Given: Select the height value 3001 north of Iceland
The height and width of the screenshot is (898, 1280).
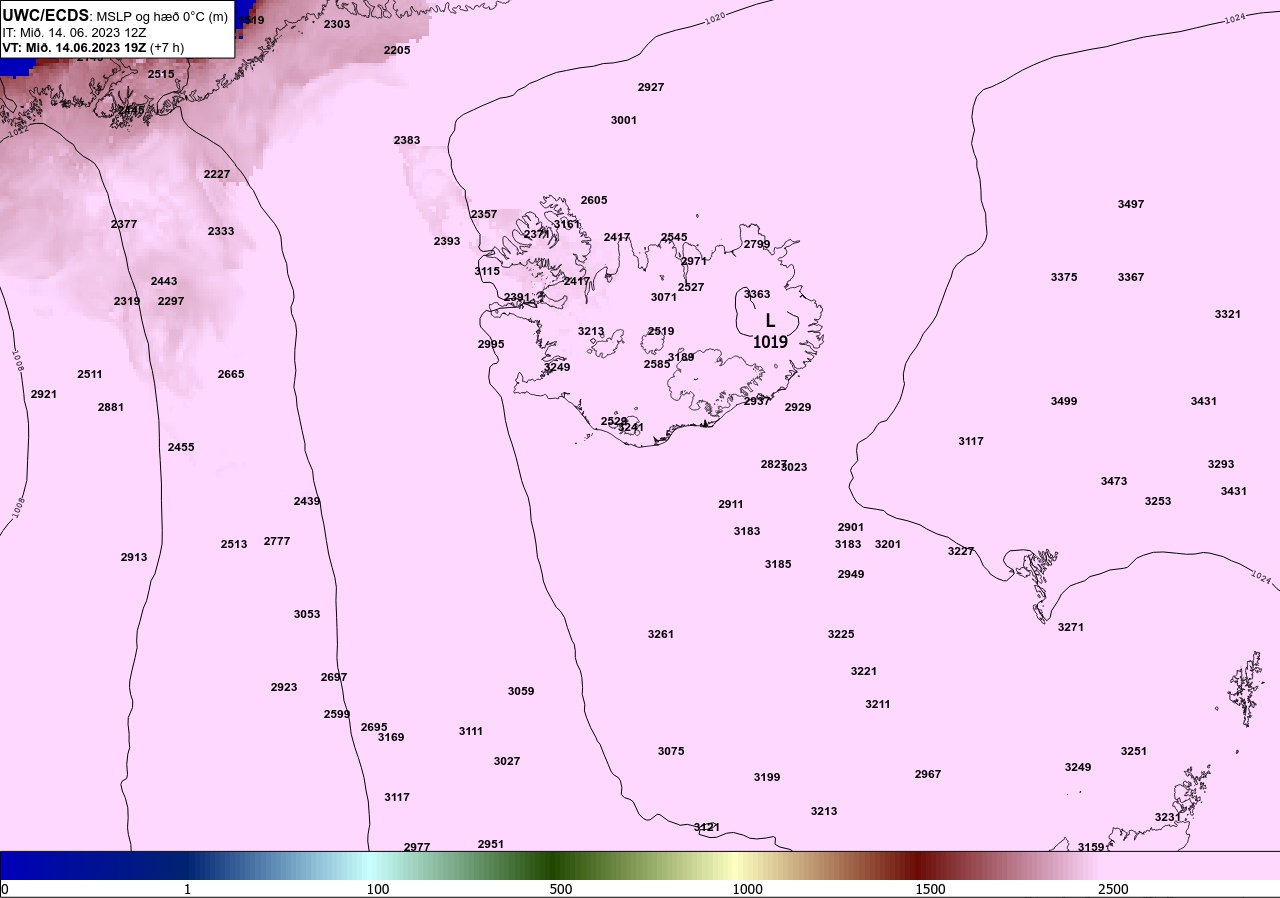Looking at the screenshot, I should coord(624,120).
